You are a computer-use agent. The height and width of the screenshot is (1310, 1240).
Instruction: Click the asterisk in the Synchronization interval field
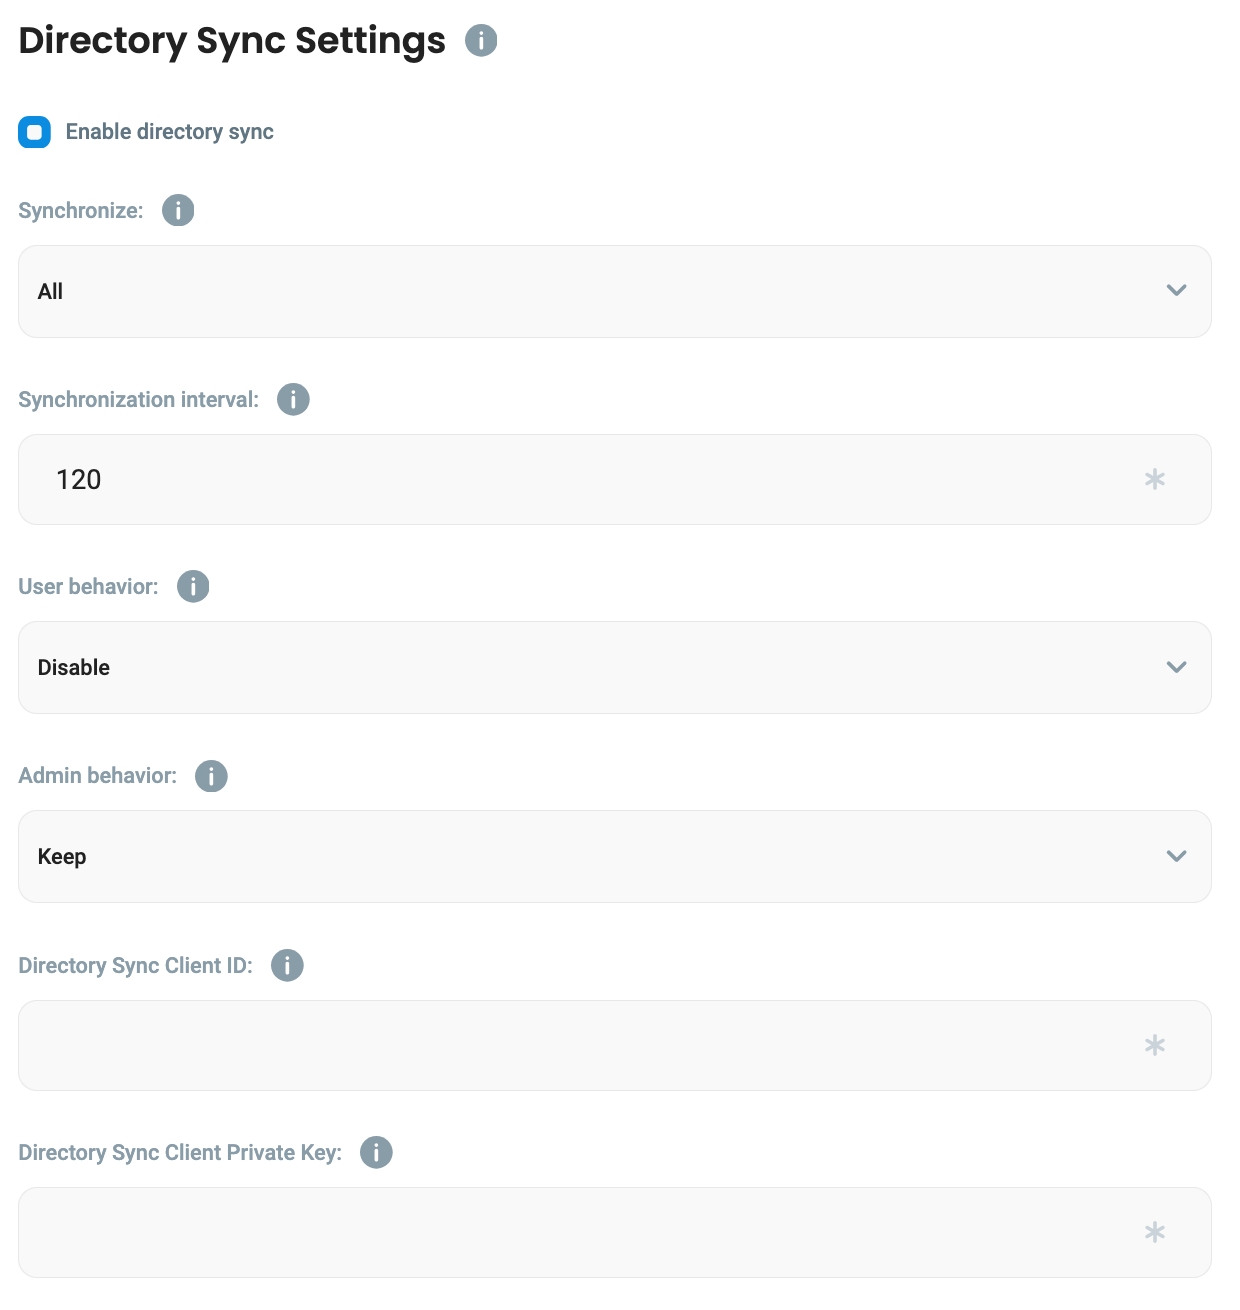pyautogui.click(x=1155, y=480)
